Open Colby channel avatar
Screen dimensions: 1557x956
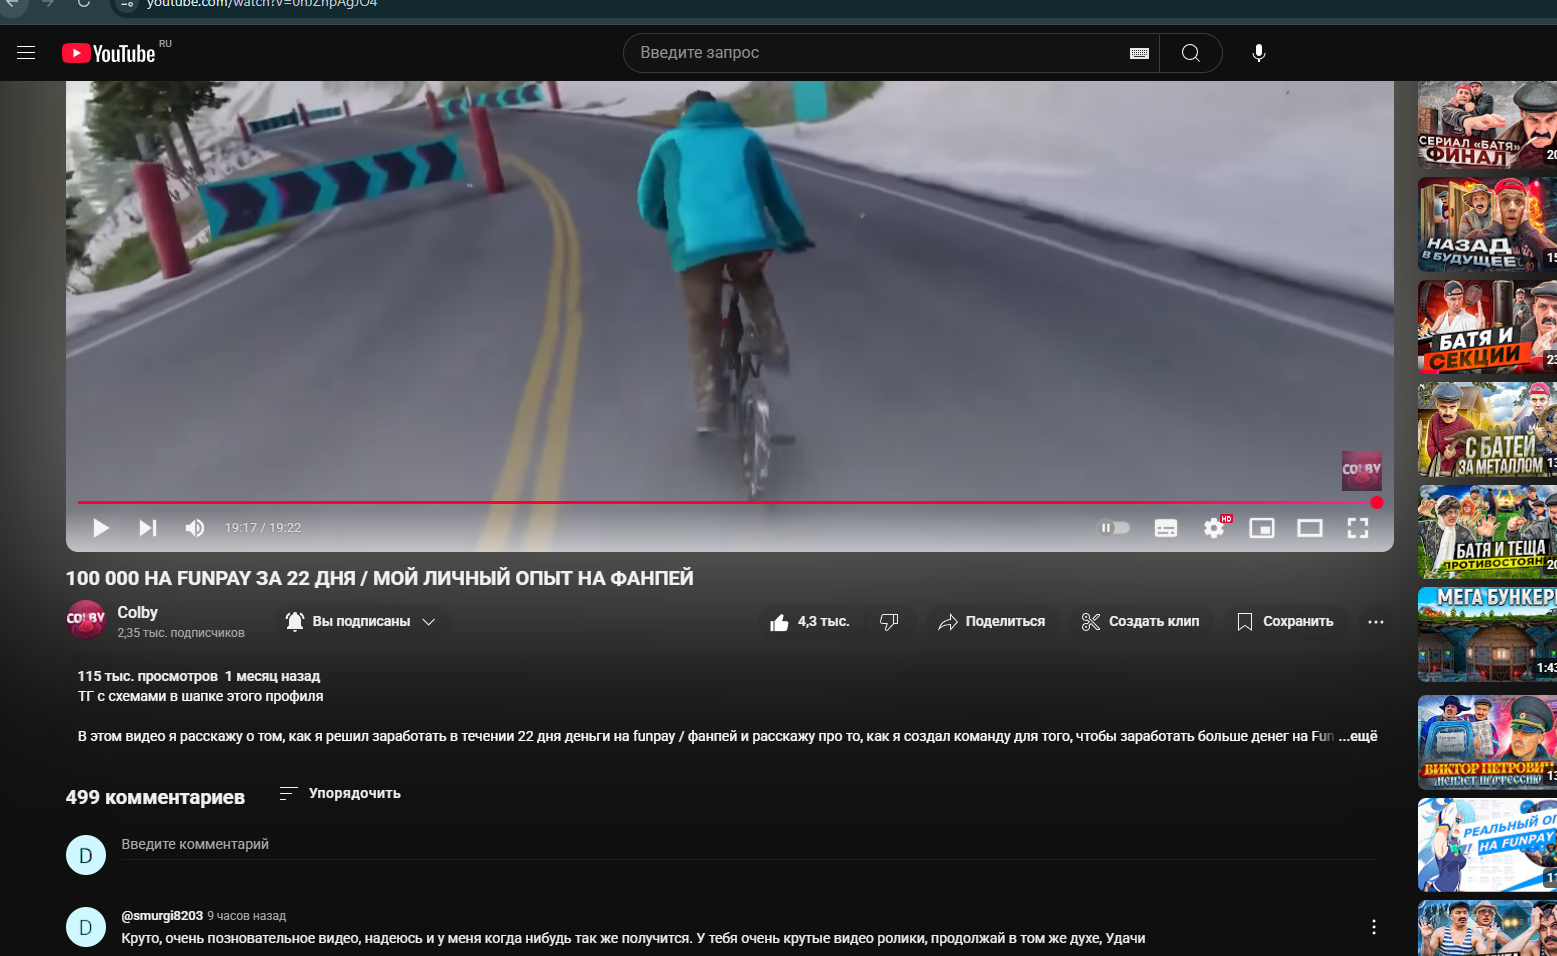click(86, 620)
